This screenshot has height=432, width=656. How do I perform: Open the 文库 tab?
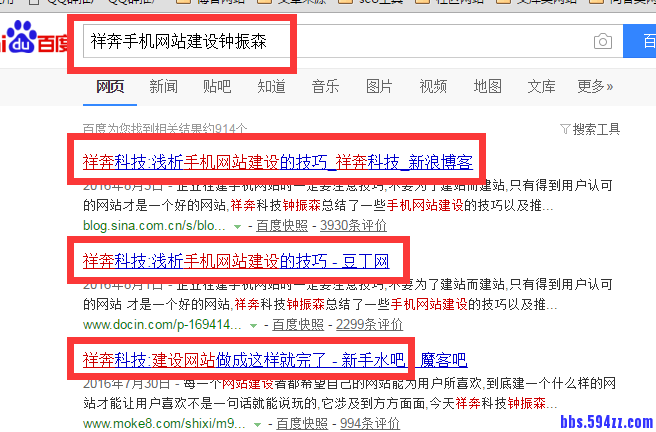pos(541,86)
